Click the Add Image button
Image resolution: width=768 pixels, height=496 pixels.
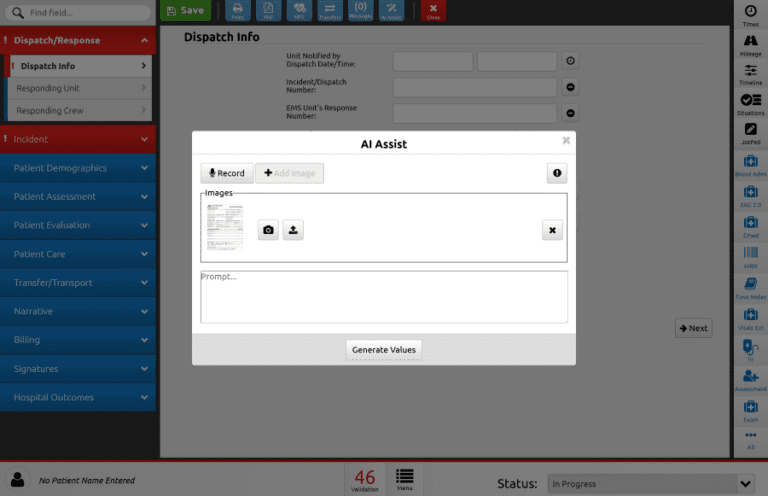(289, 173)
